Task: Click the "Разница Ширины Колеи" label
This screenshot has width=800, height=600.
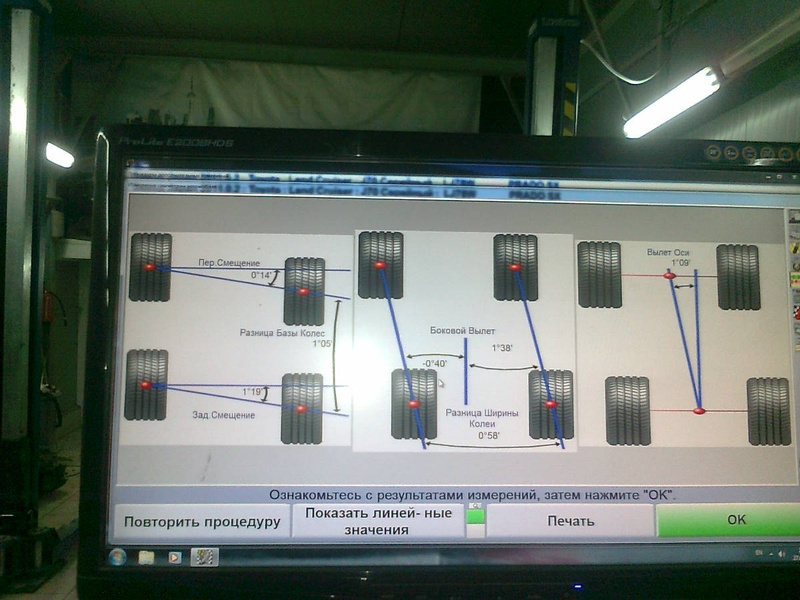Action: tap(482, 418)
